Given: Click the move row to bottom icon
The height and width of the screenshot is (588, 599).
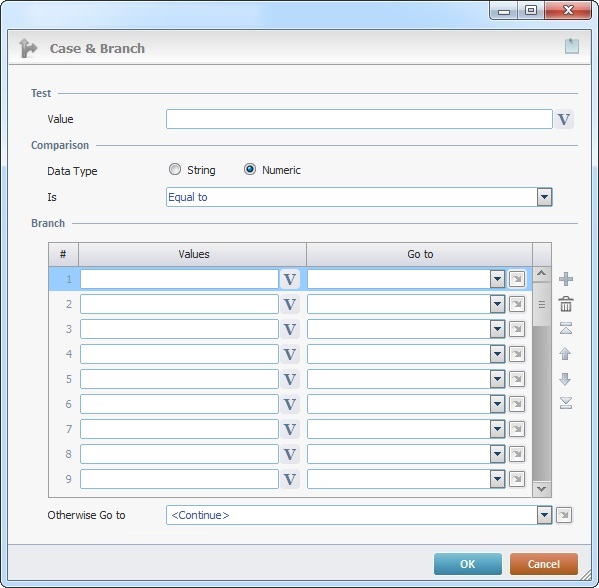Looking at the screenshot, I should (x=566, y=403).
